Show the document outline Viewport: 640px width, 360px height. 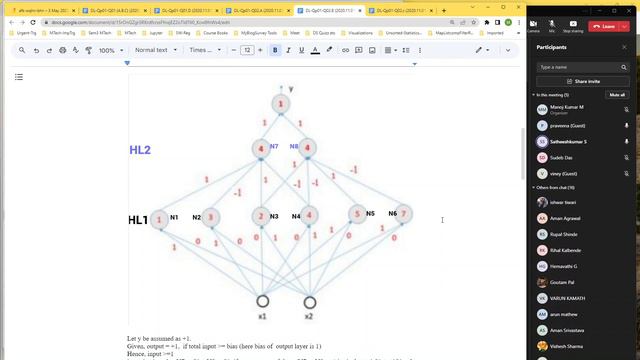[x=19, y=77]
